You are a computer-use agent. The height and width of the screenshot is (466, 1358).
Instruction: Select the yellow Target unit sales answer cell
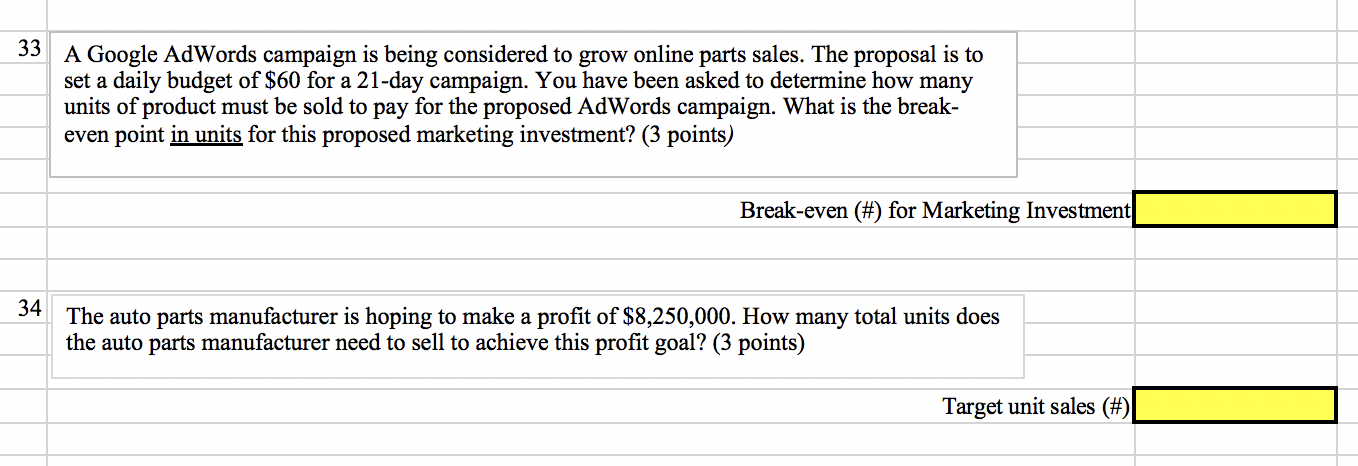pos(1235,406)
